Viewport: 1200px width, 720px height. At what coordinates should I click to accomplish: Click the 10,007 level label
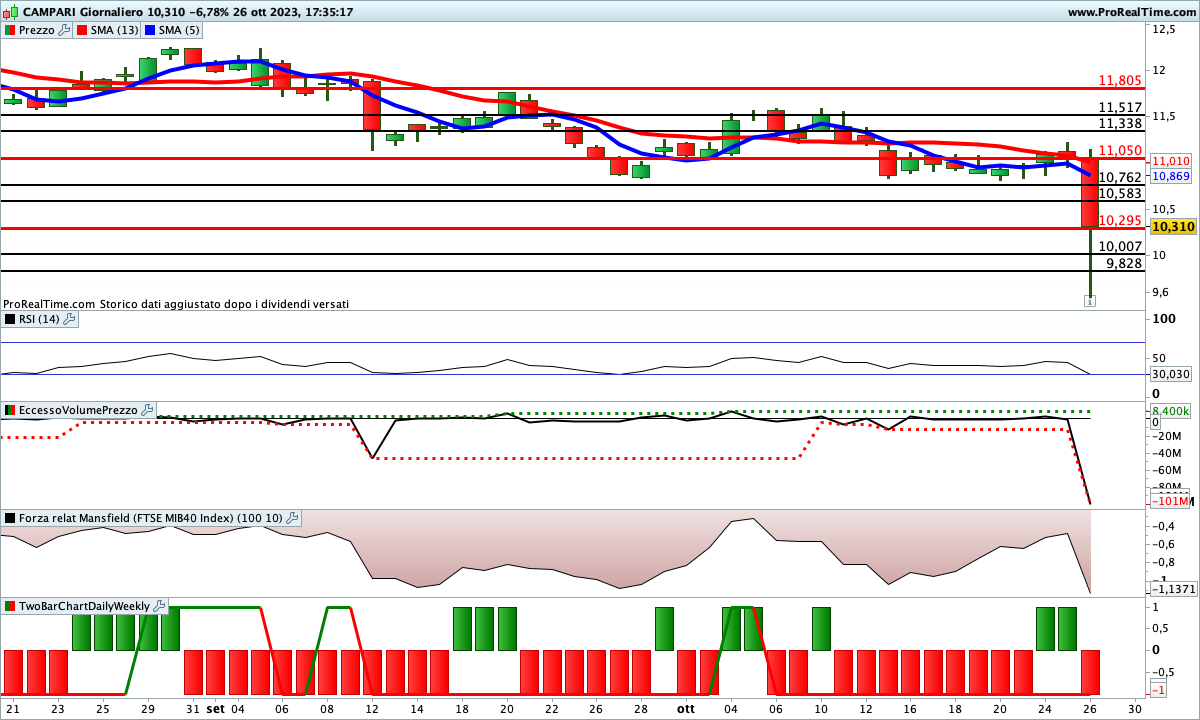(x=1120, y=246)
